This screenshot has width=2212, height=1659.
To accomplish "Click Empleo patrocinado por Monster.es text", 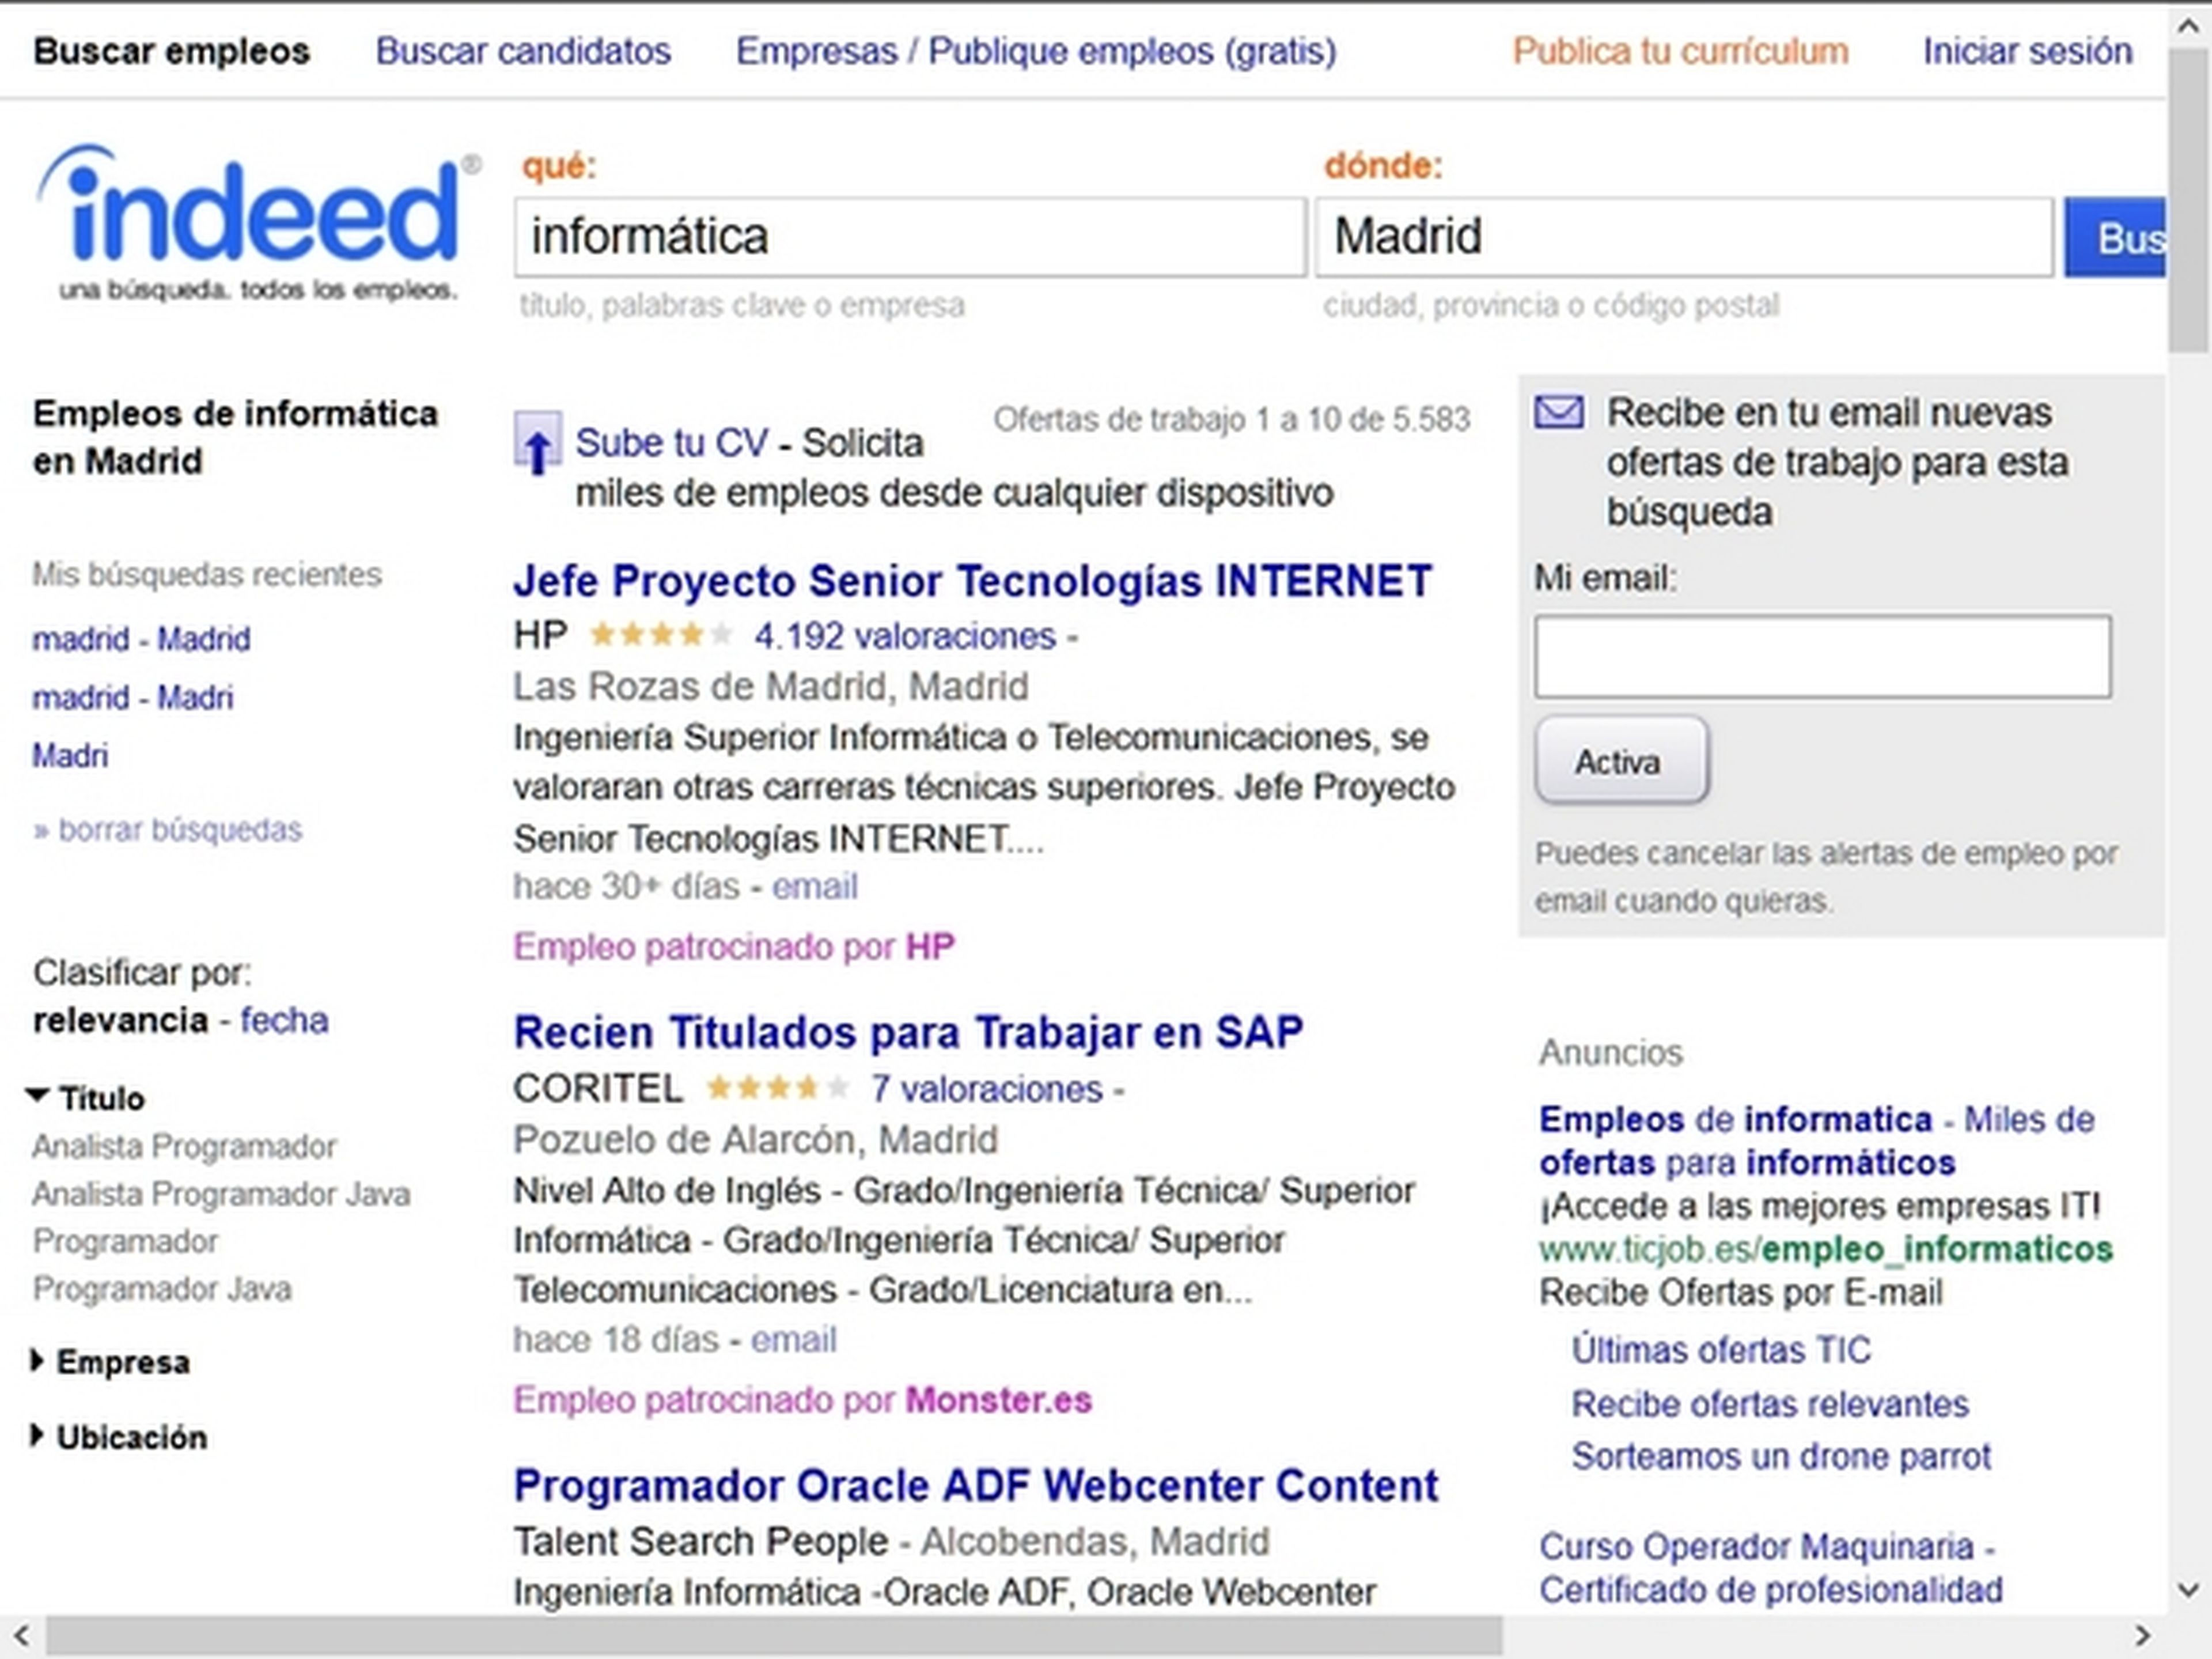I will [802, 1400].
